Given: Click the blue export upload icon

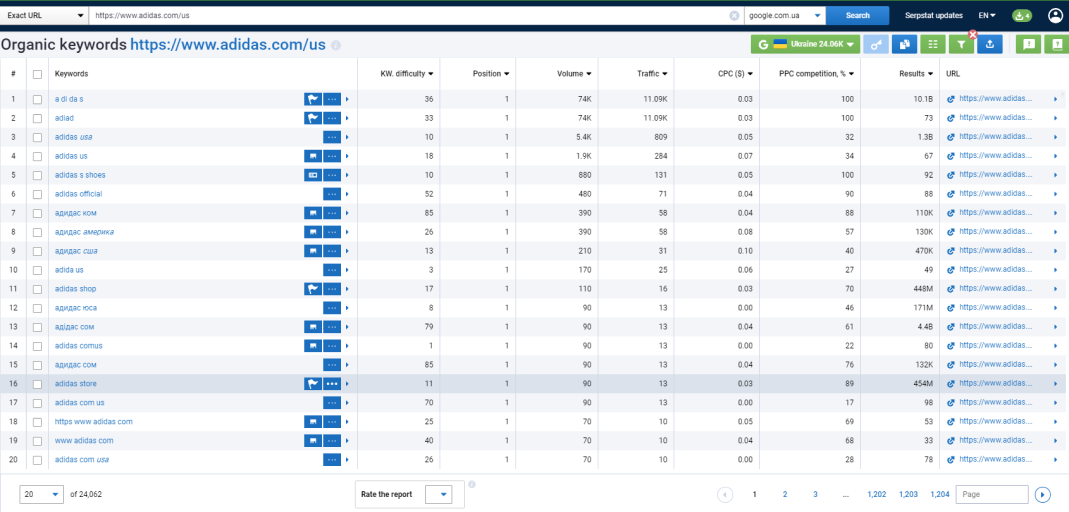Looking at the screenshot, I should (989, 44).
